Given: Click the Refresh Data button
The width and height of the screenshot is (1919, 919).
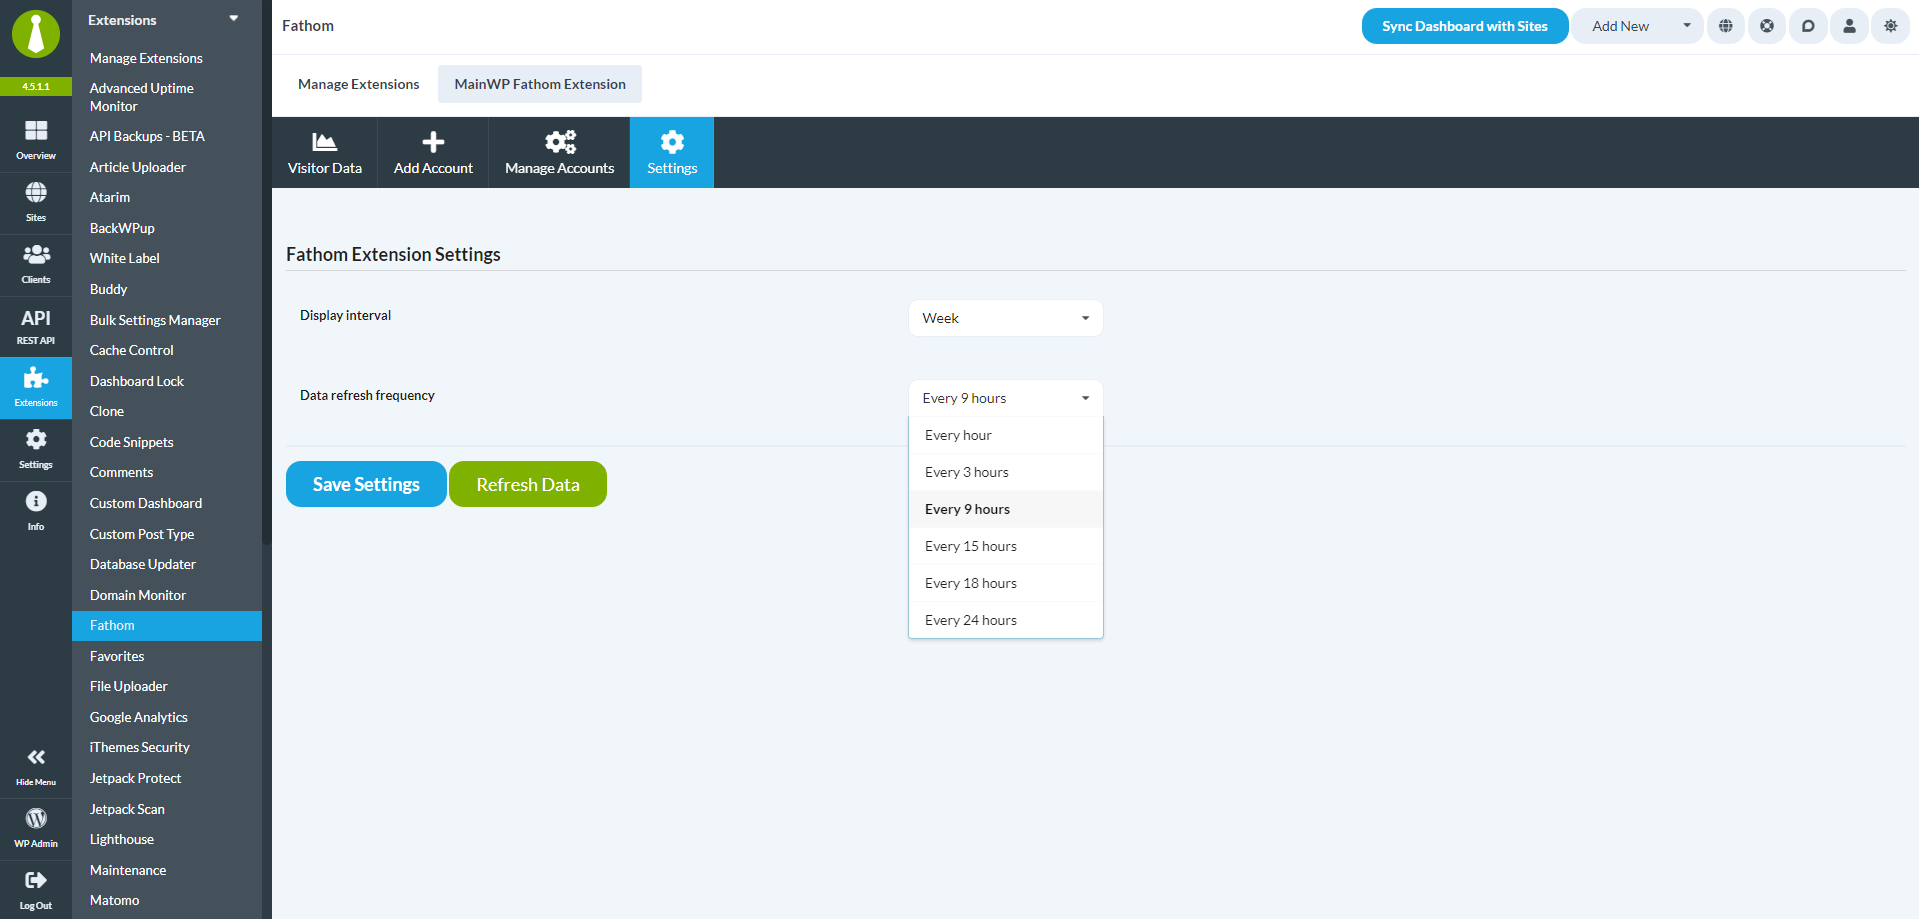Looking at the screenshot, I should click(528, 484).
